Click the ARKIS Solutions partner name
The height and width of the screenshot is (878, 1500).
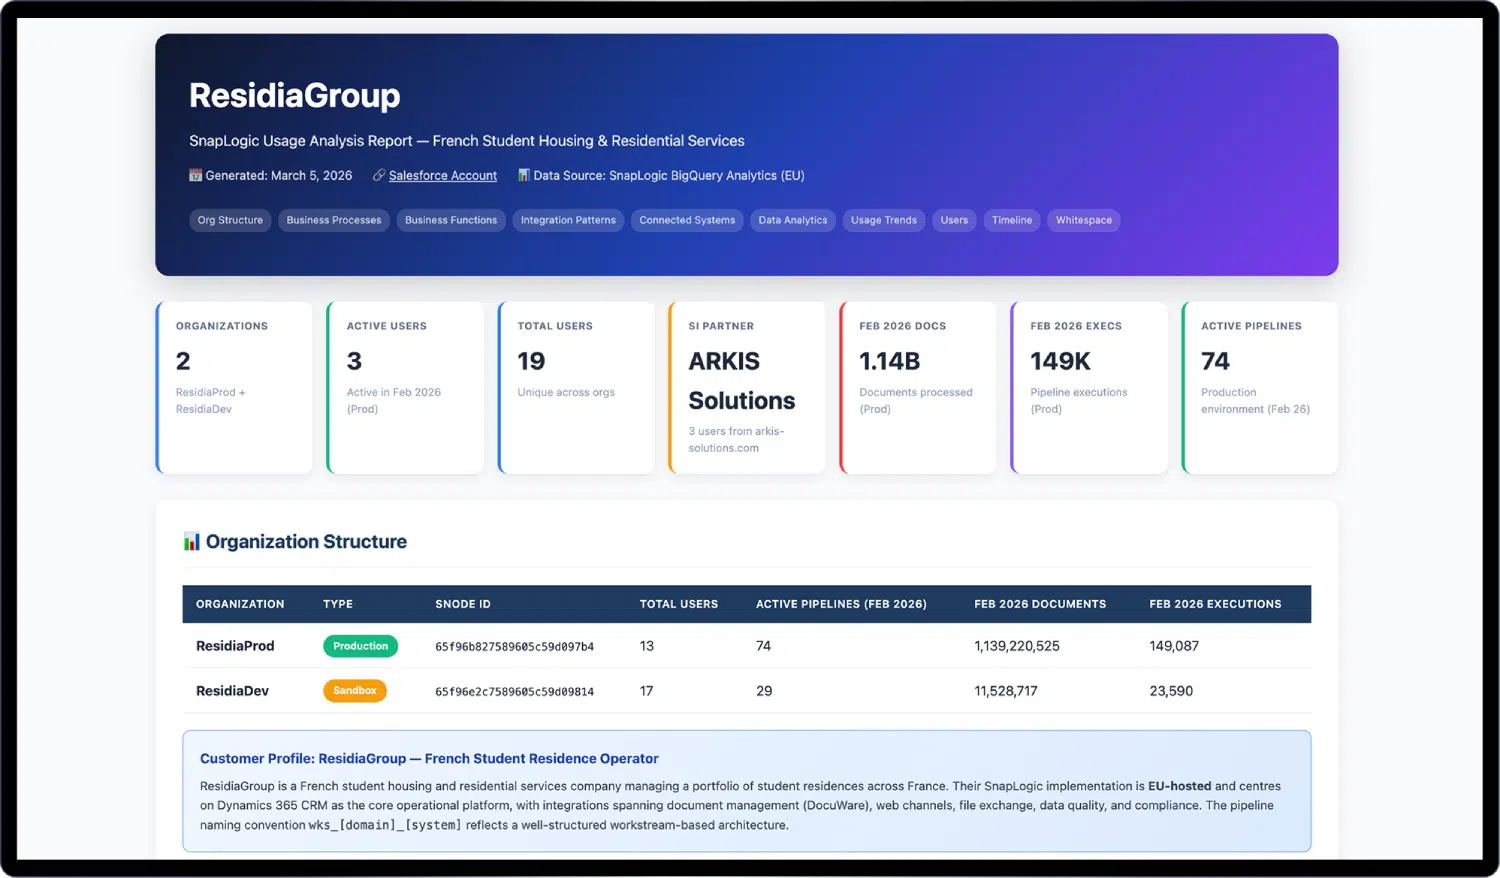pyautogui.click(x=742, y=381)
